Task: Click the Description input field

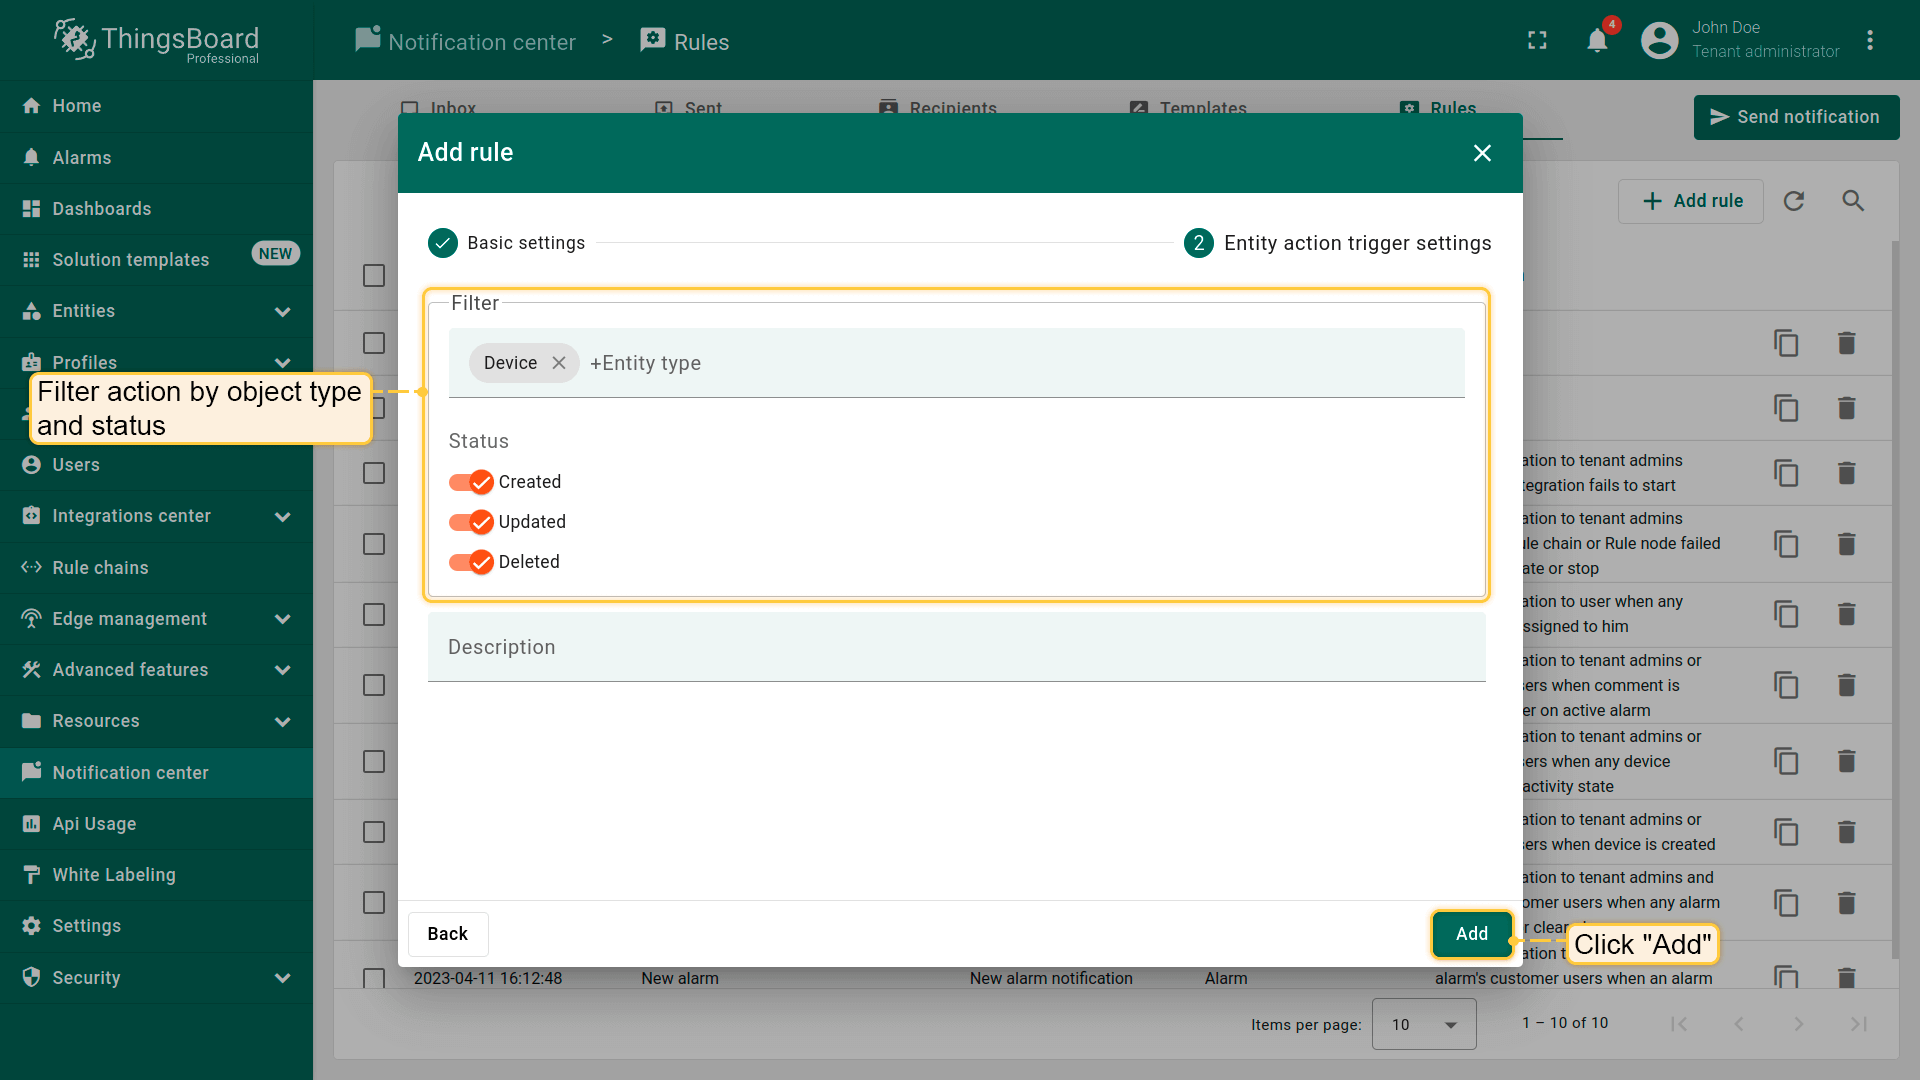Action: tap(955, 647)
